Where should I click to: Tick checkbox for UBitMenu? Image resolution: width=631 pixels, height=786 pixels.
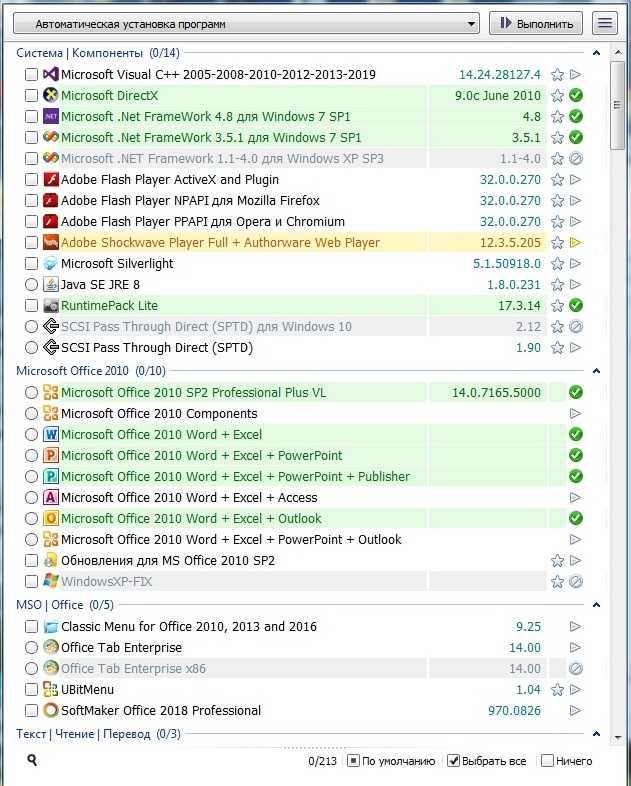click(31, 690)
